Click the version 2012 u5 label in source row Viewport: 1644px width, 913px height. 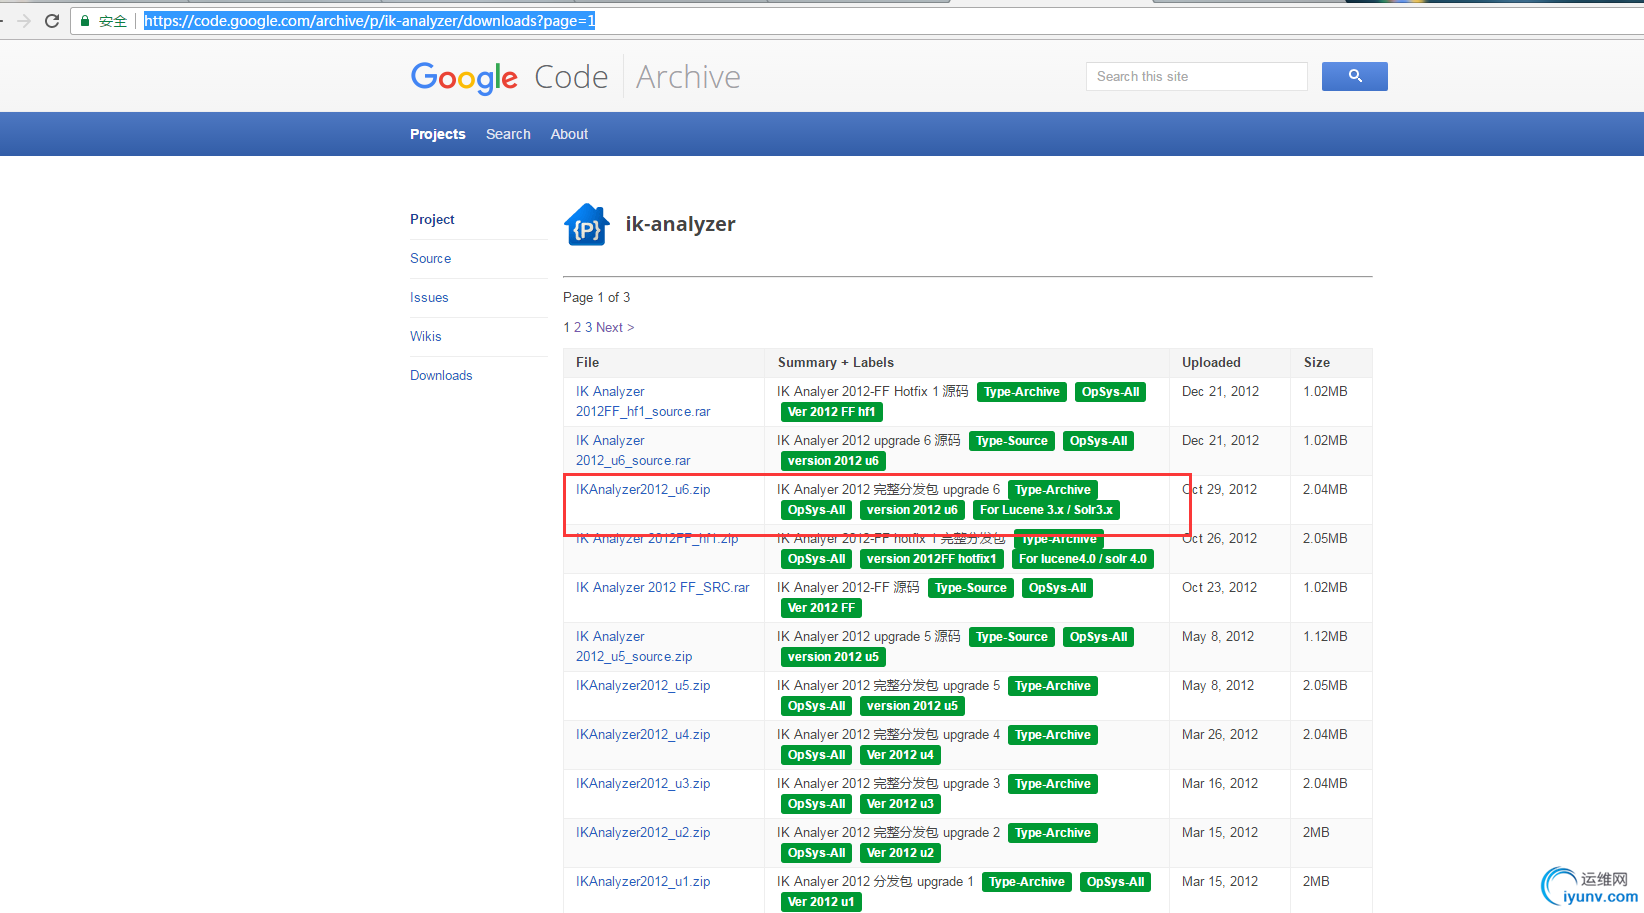pos(833,657)
